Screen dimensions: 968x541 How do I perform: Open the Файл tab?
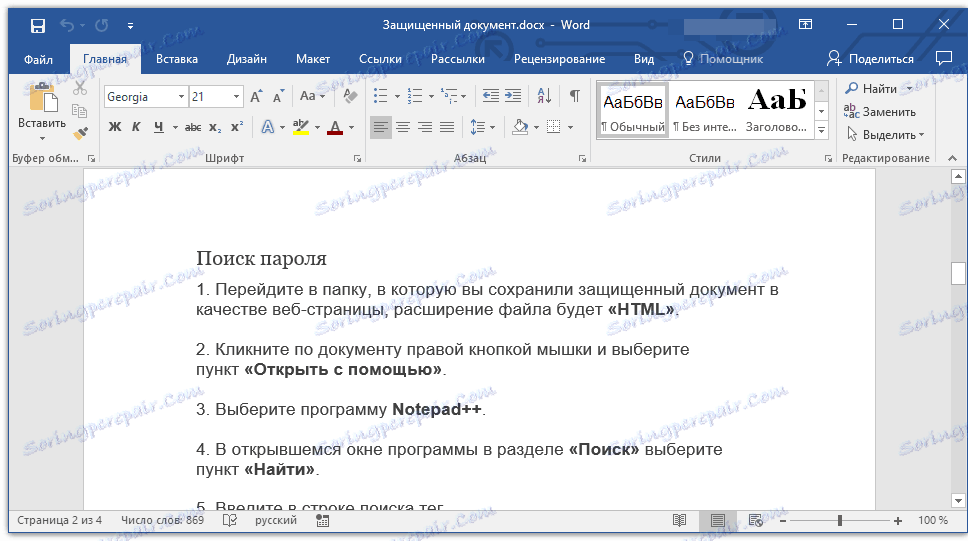38,59
